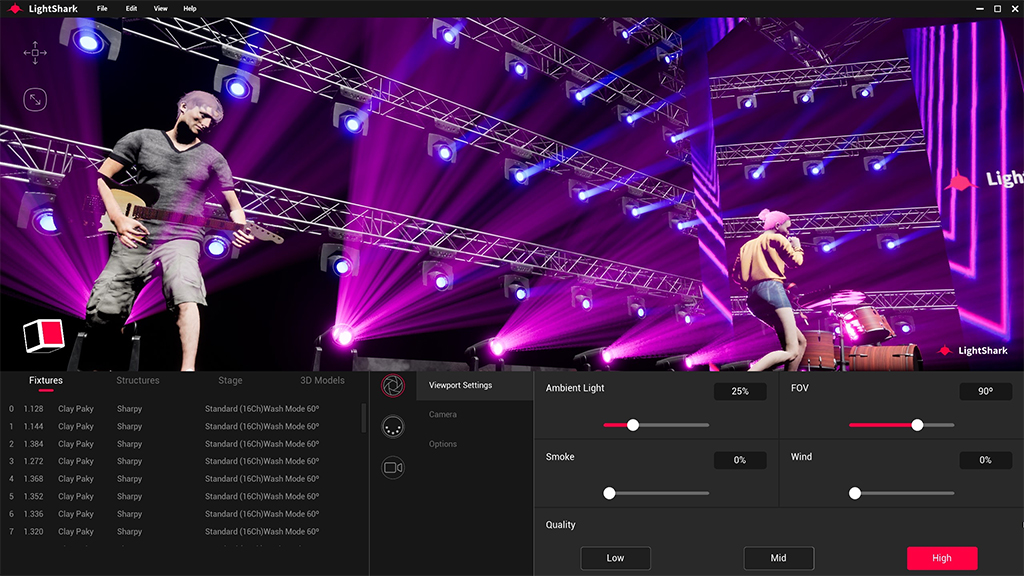The image size is (1024, 576).
Task: Click the fullscreen expand icon in viewport
Action: click(35, 99)
